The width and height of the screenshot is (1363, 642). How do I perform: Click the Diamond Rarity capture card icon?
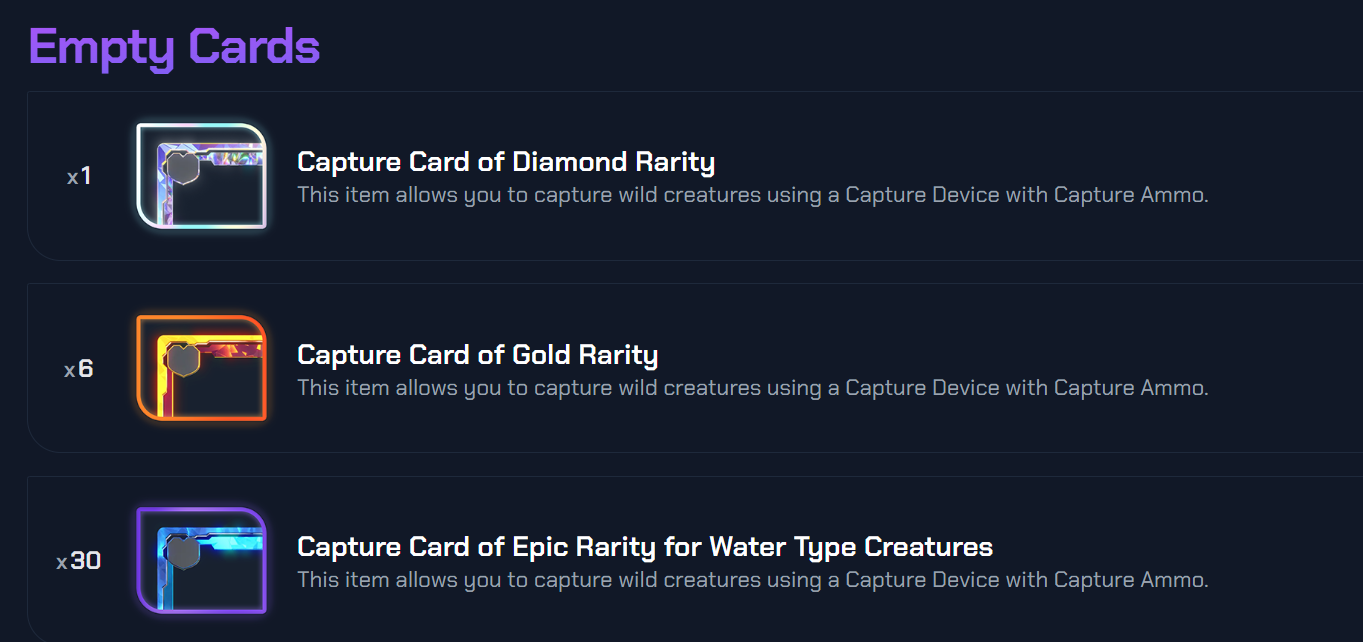[x=202, y=177]
